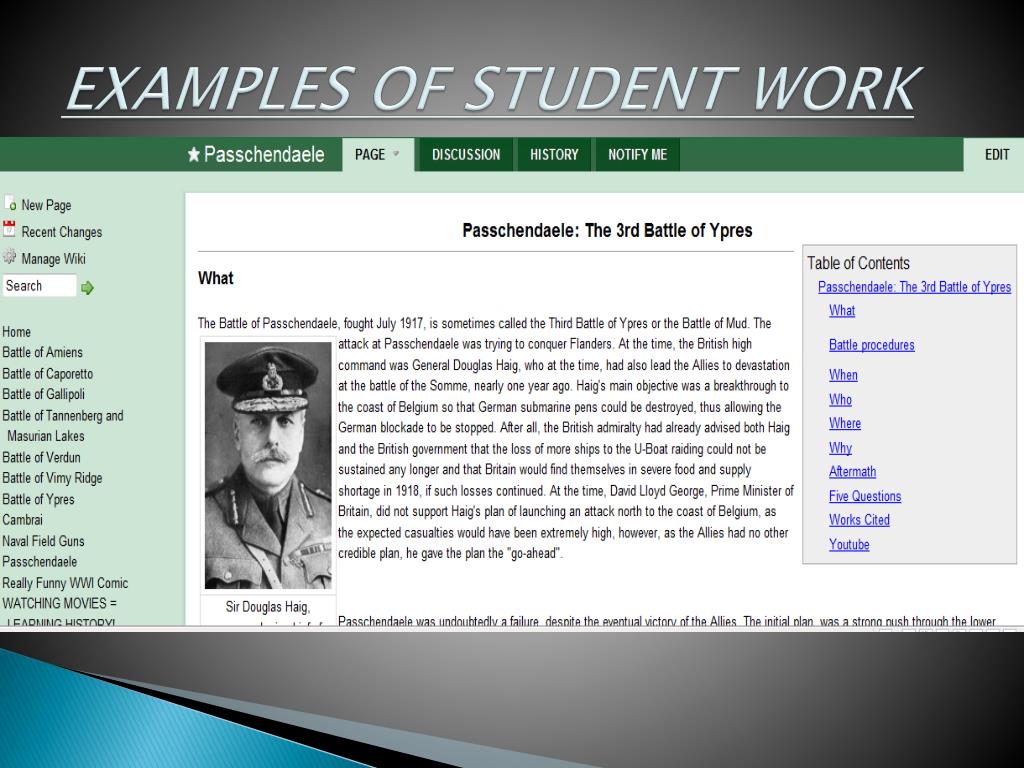Open Battle of Gallipoli page
This screenshot has width=1024, height=768.
(43, 394)
